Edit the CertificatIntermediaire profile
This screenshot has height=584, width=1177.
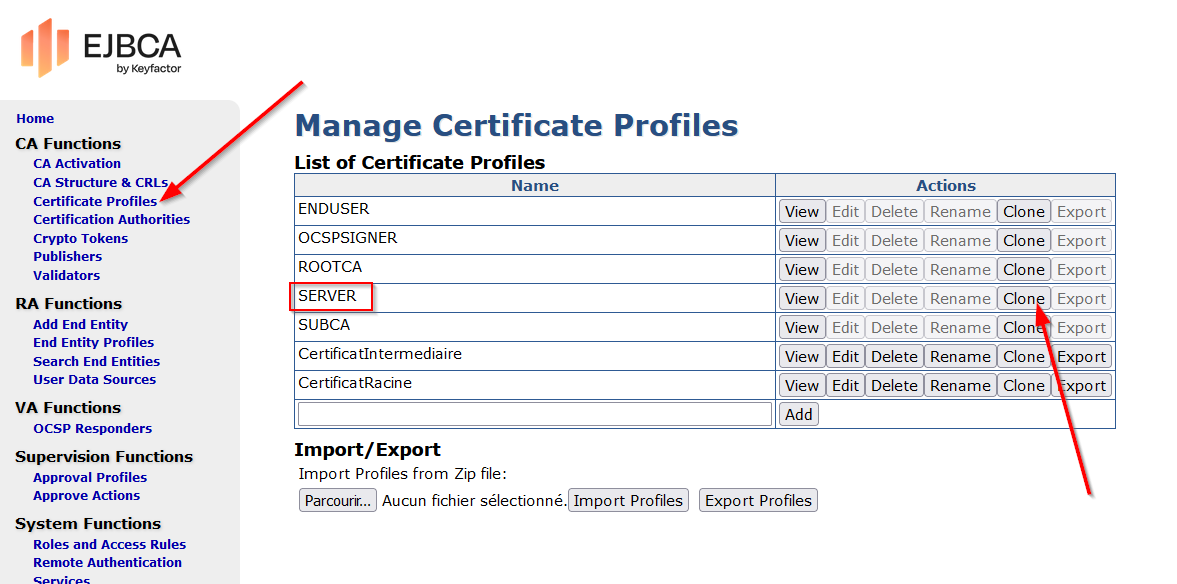[x=845, y=357]
